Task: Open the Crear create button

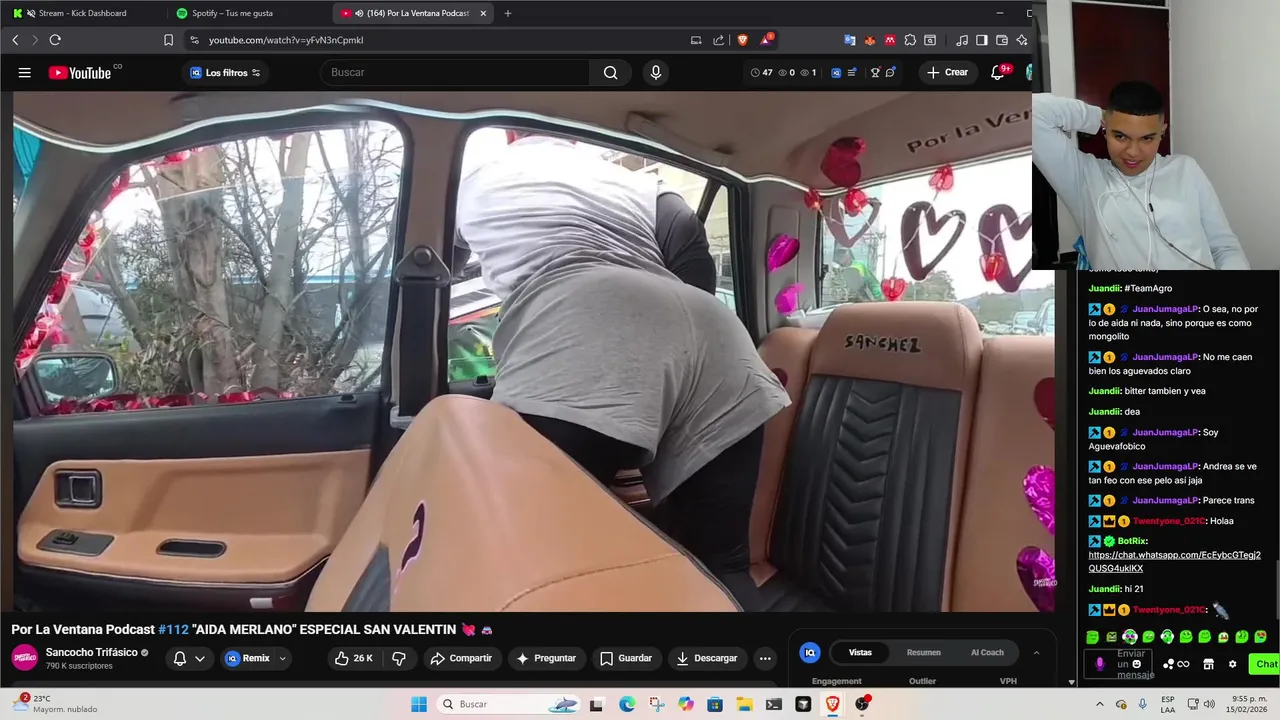Action: [x=947, y=72]
